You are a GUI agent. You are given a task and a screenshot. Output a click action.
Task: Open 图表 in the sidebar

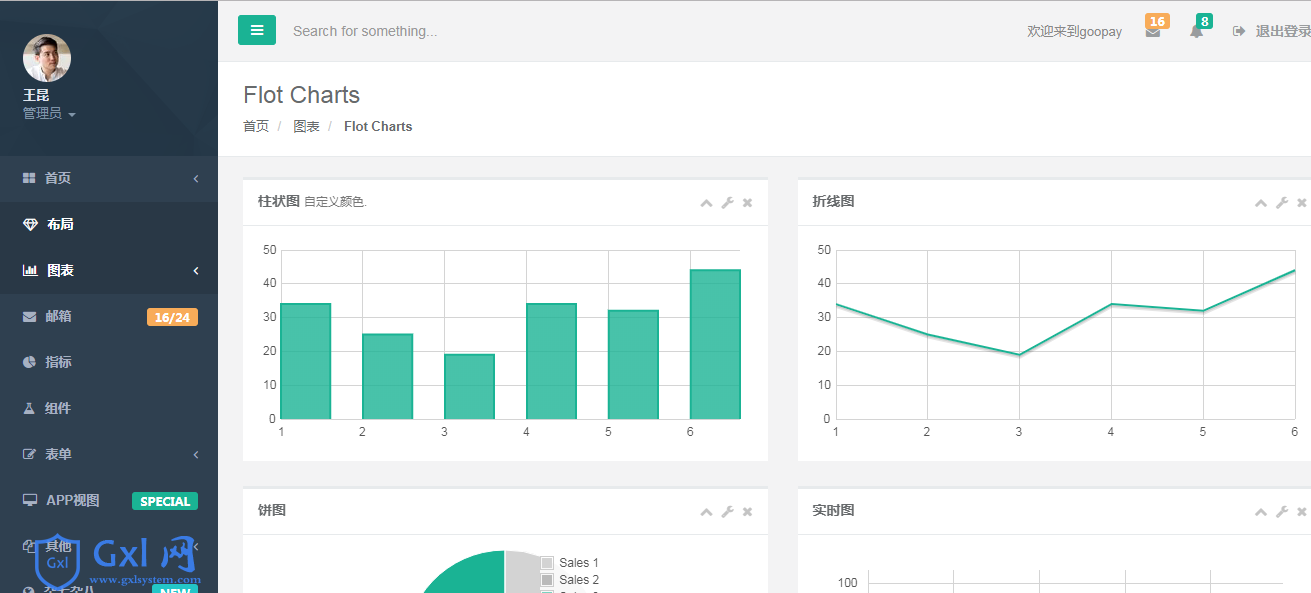pyautogui.click(x=60, y=270)
